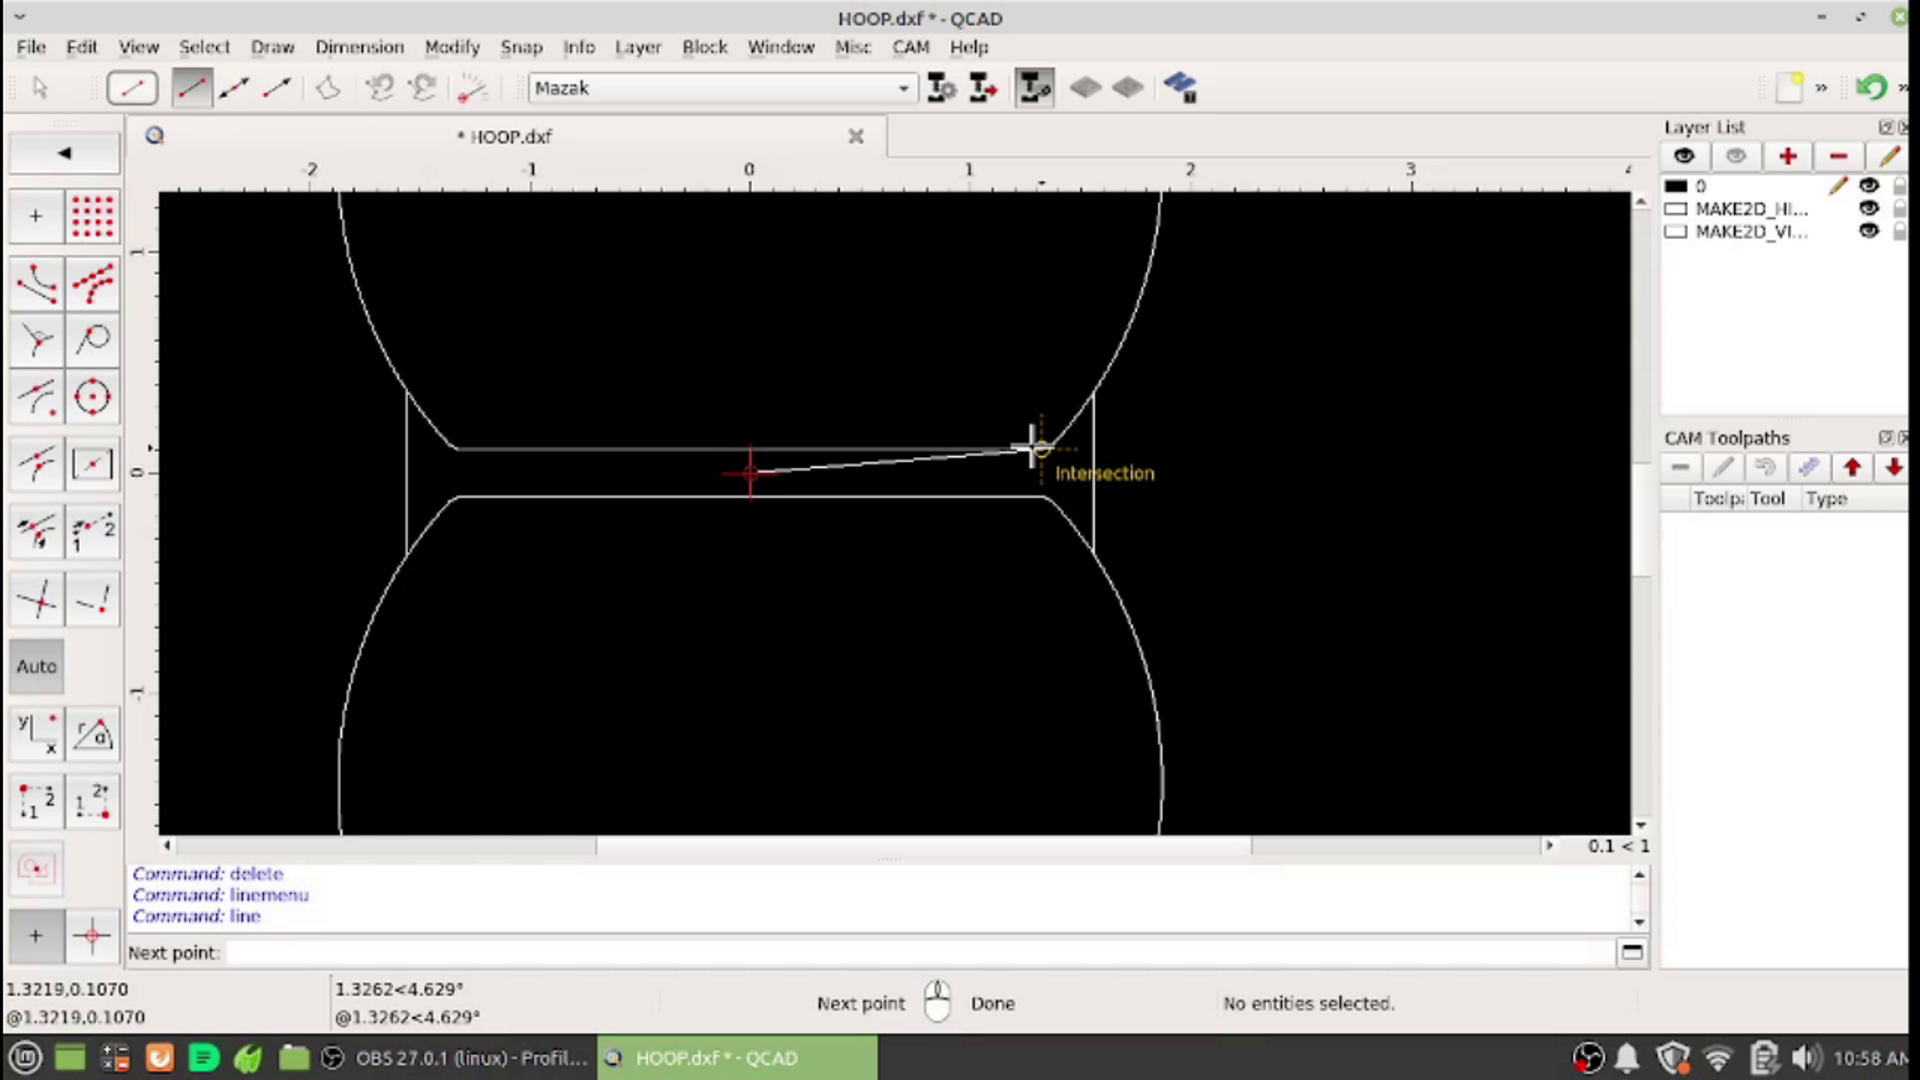Screen dimensions: 1920x1080
Task: Close the HOOP.dxf tab
Action: (856, 136)
